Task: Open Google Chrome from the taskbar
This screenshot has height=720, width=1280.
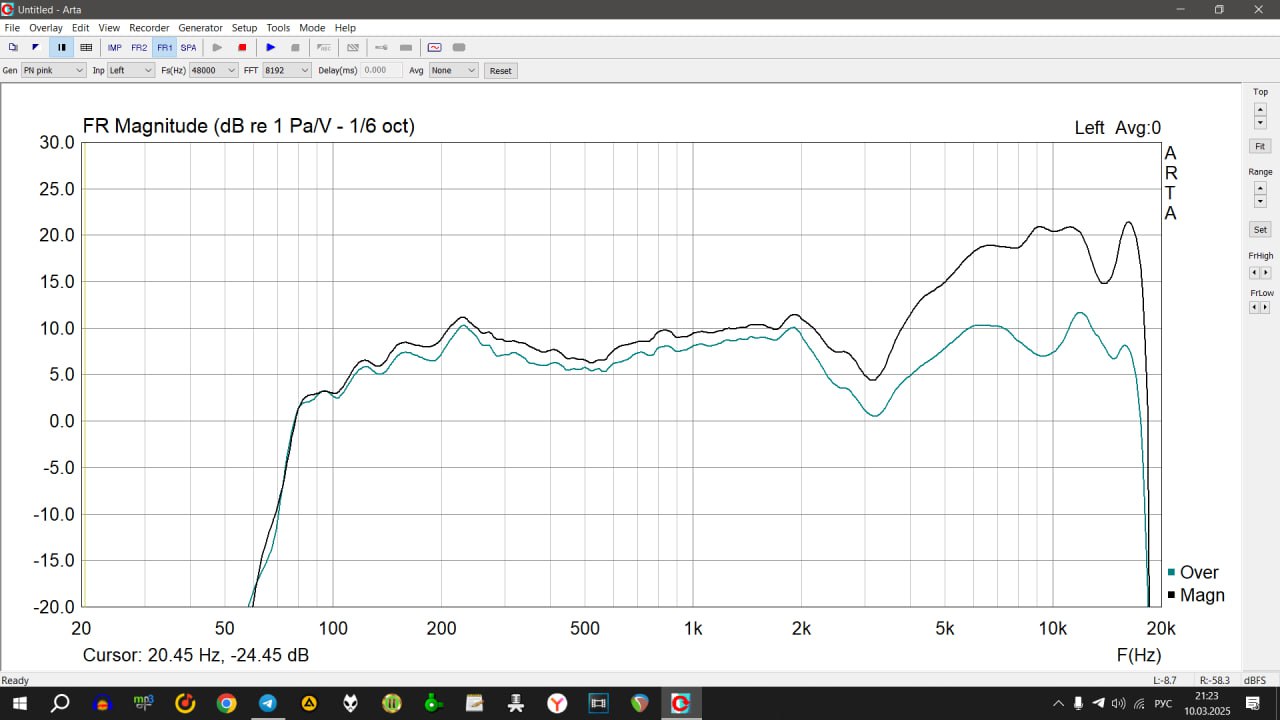Action: [x=226, y=703]
